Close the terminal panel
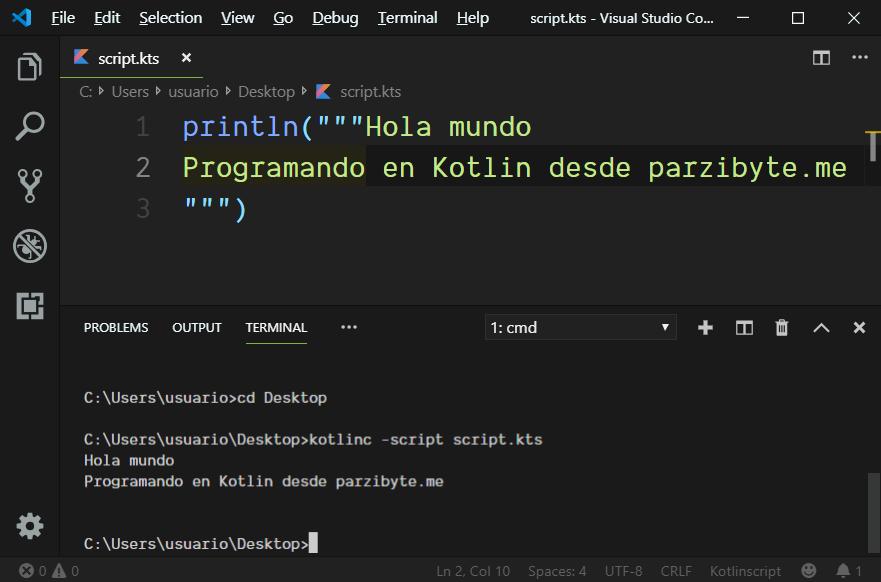This screenshot has width=881, height=582. [x=859, y=328]
